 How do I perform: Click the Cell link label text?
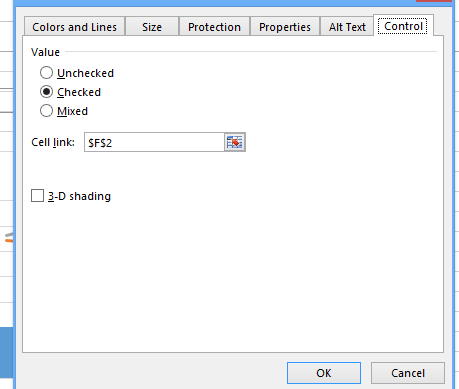[x=53, y=142]
